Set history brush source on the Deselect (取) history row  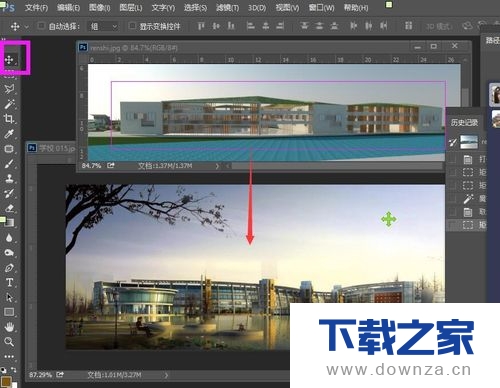tap(452, 212)
